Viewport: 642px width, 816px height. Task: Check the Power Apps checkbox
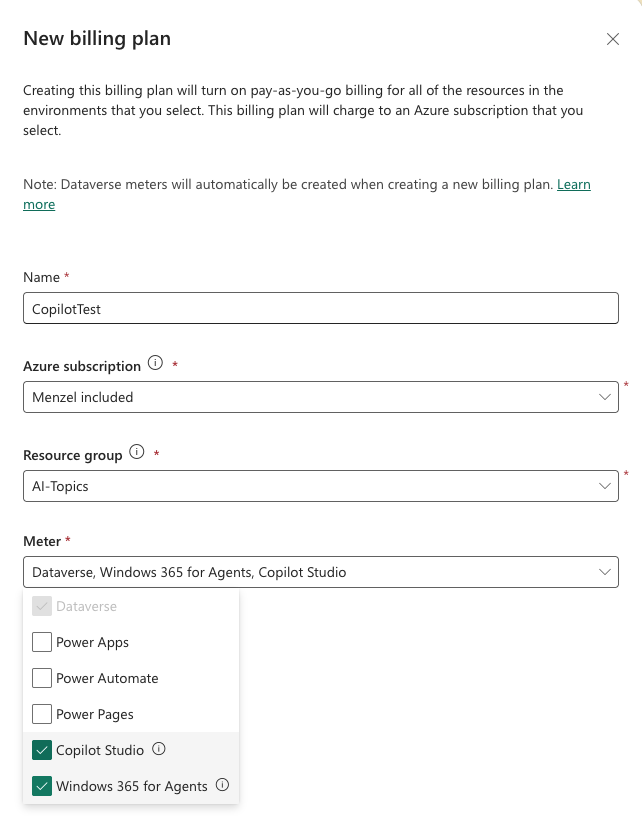42,642
